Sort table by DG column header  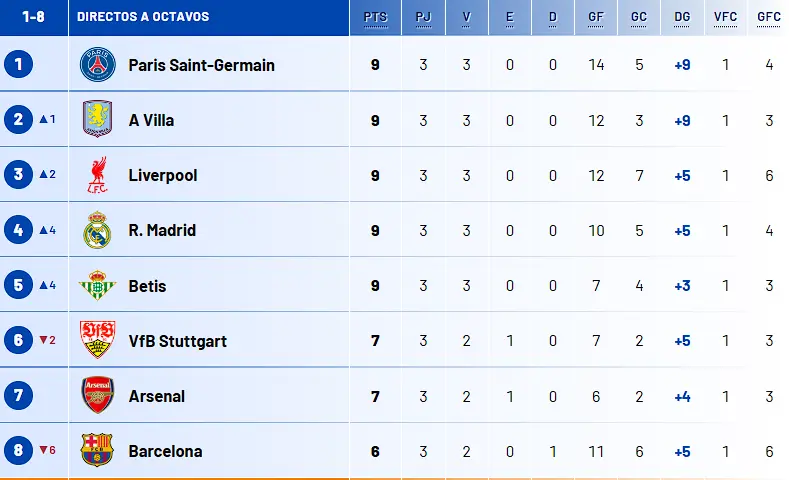point(682,17)
